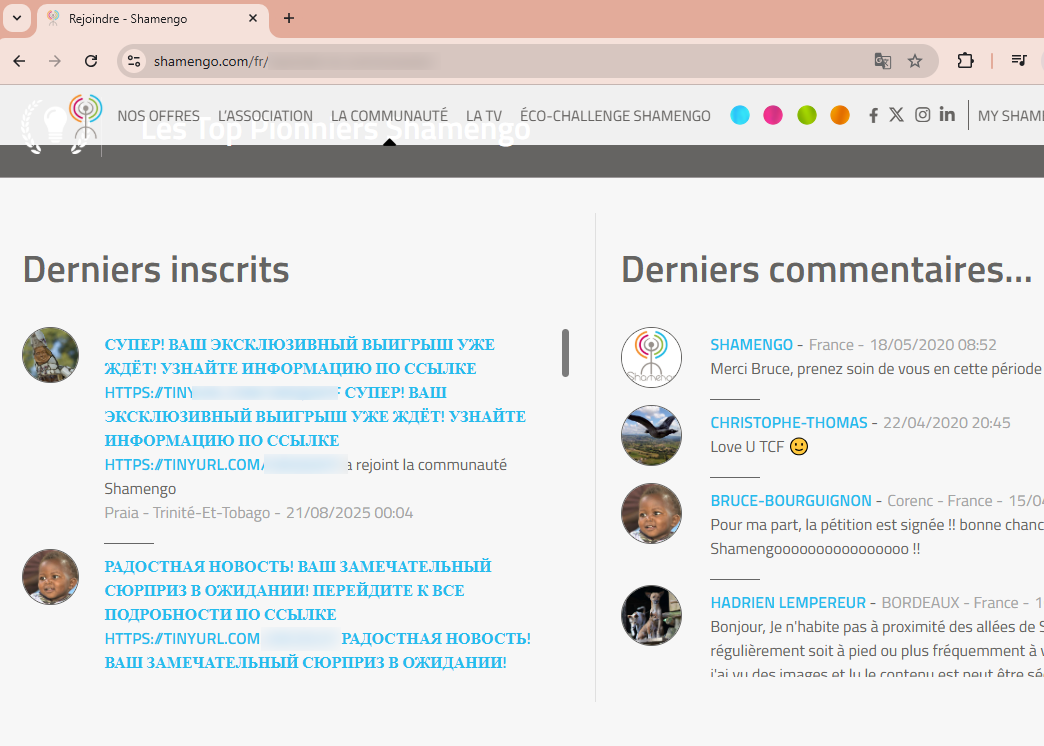
Task: Bookmark this page with the star
Action: (915, 61)
